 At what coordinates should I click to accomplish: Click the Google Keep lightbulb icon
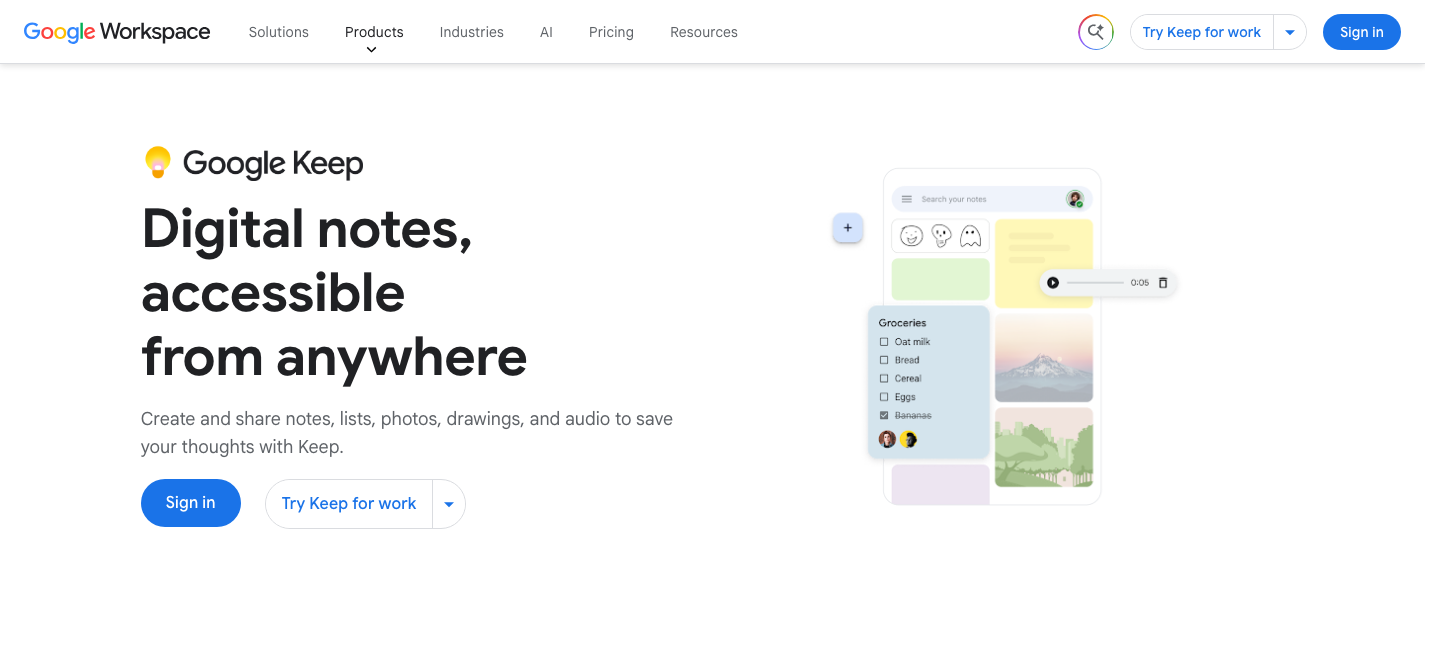[x=157, y=162]
